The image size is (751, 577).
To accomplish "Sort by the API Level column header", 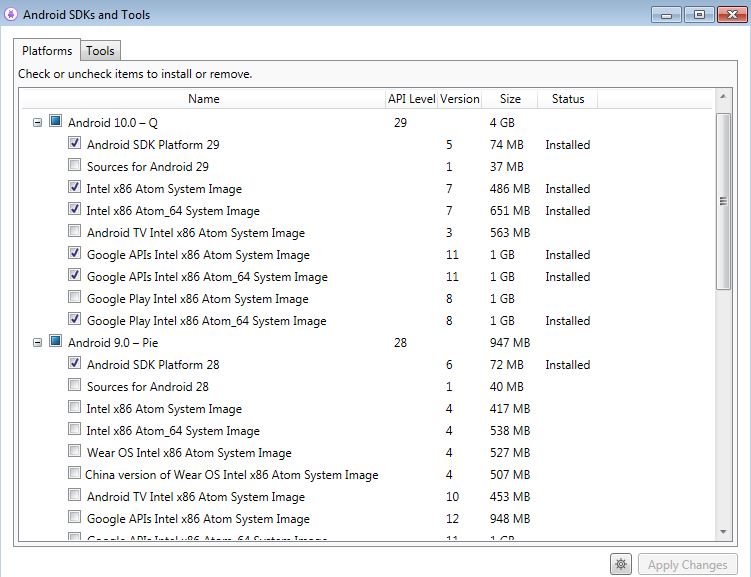I will point(411,99).
